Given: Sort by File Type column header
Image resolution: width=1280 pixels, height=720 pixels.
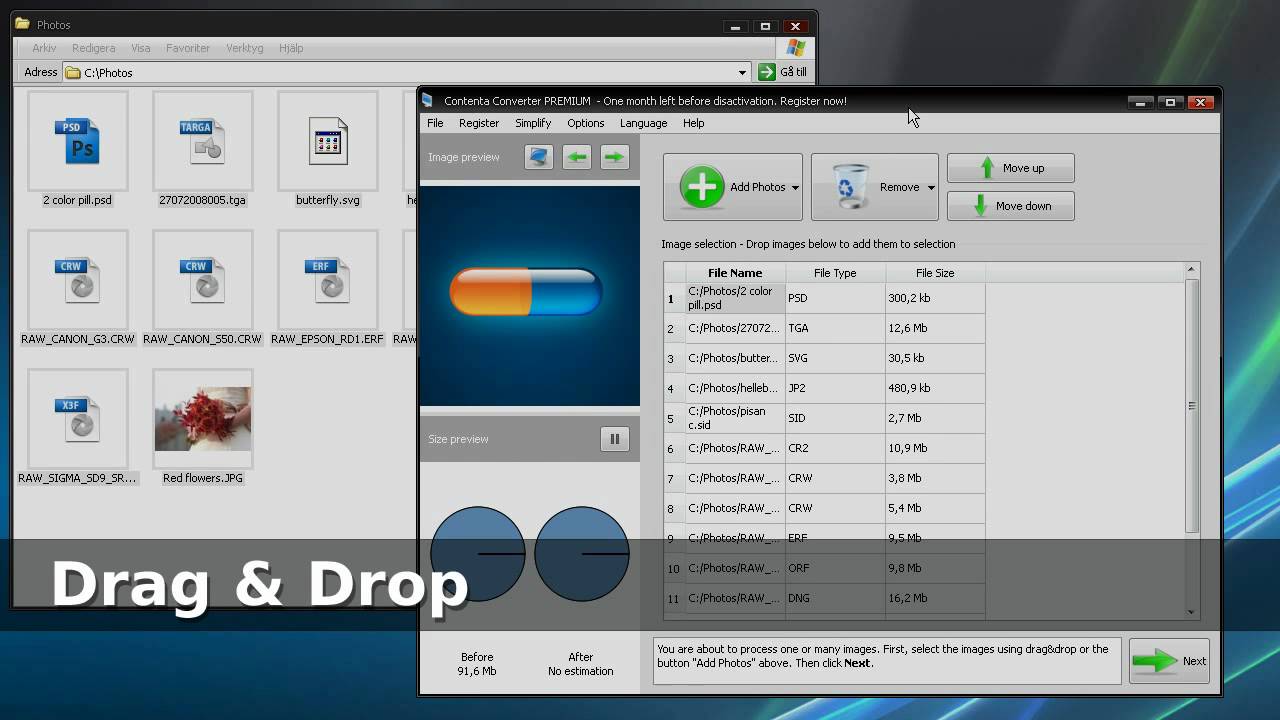Looking at the screenshot, I should click(835, 273).
